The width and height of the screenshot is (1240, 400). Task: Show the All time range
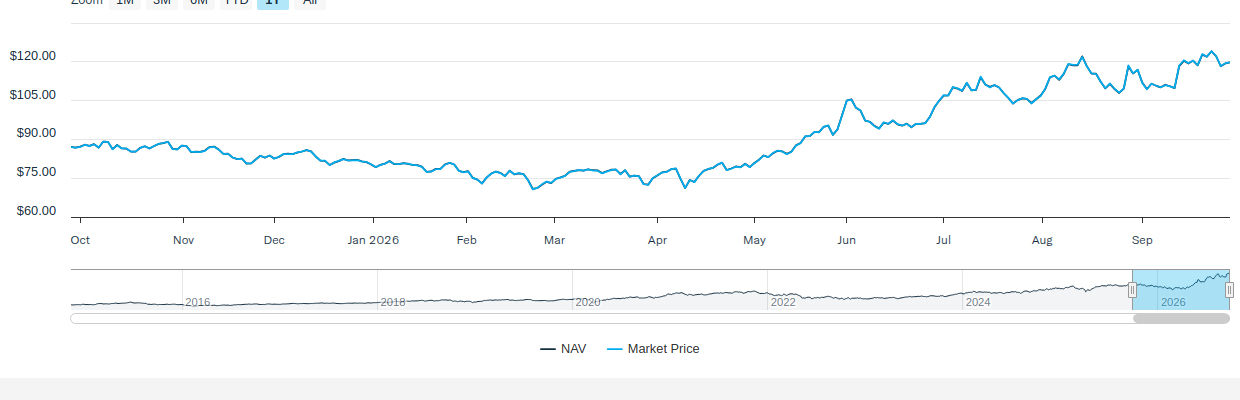[x=310, y=3]
